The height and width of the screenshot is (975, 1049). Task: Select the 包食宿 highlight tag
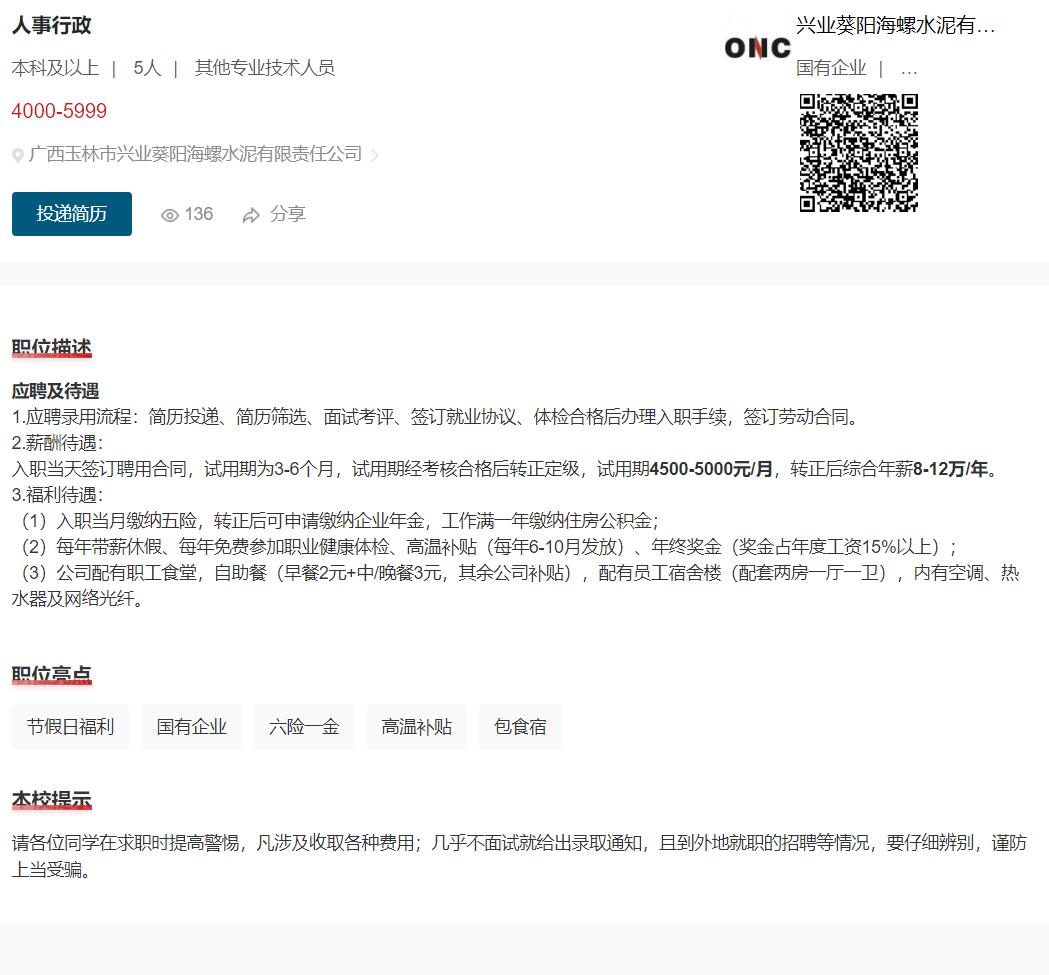[520, 727]
